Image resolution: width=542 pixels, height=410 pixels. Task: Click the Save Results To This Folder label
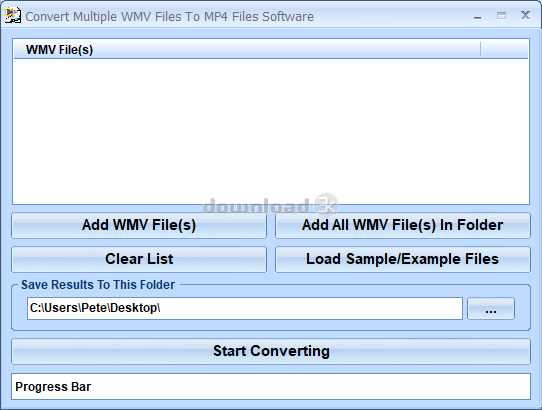(x=98, y=285)
